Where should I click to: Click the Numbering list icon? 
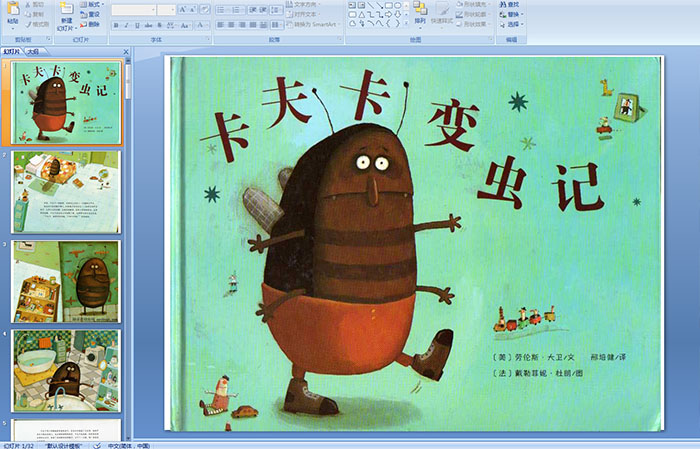238,10
